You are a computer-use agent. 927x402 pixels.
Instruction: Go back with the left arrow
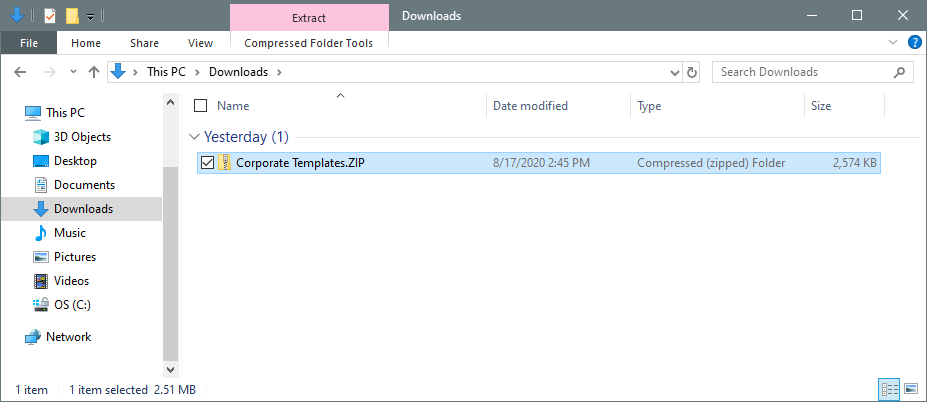(20, 72)
